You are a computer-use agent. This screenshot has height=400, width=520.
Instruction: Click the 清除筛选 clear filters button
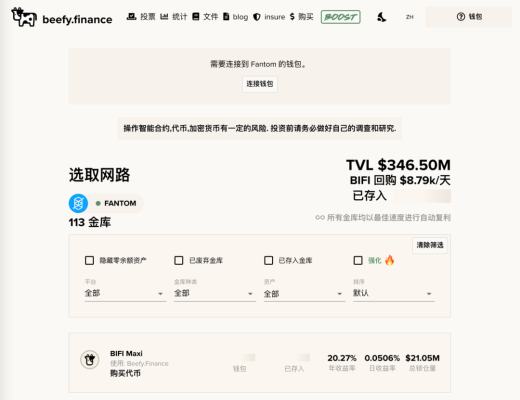pyautogui.click(x=430, y=245)
